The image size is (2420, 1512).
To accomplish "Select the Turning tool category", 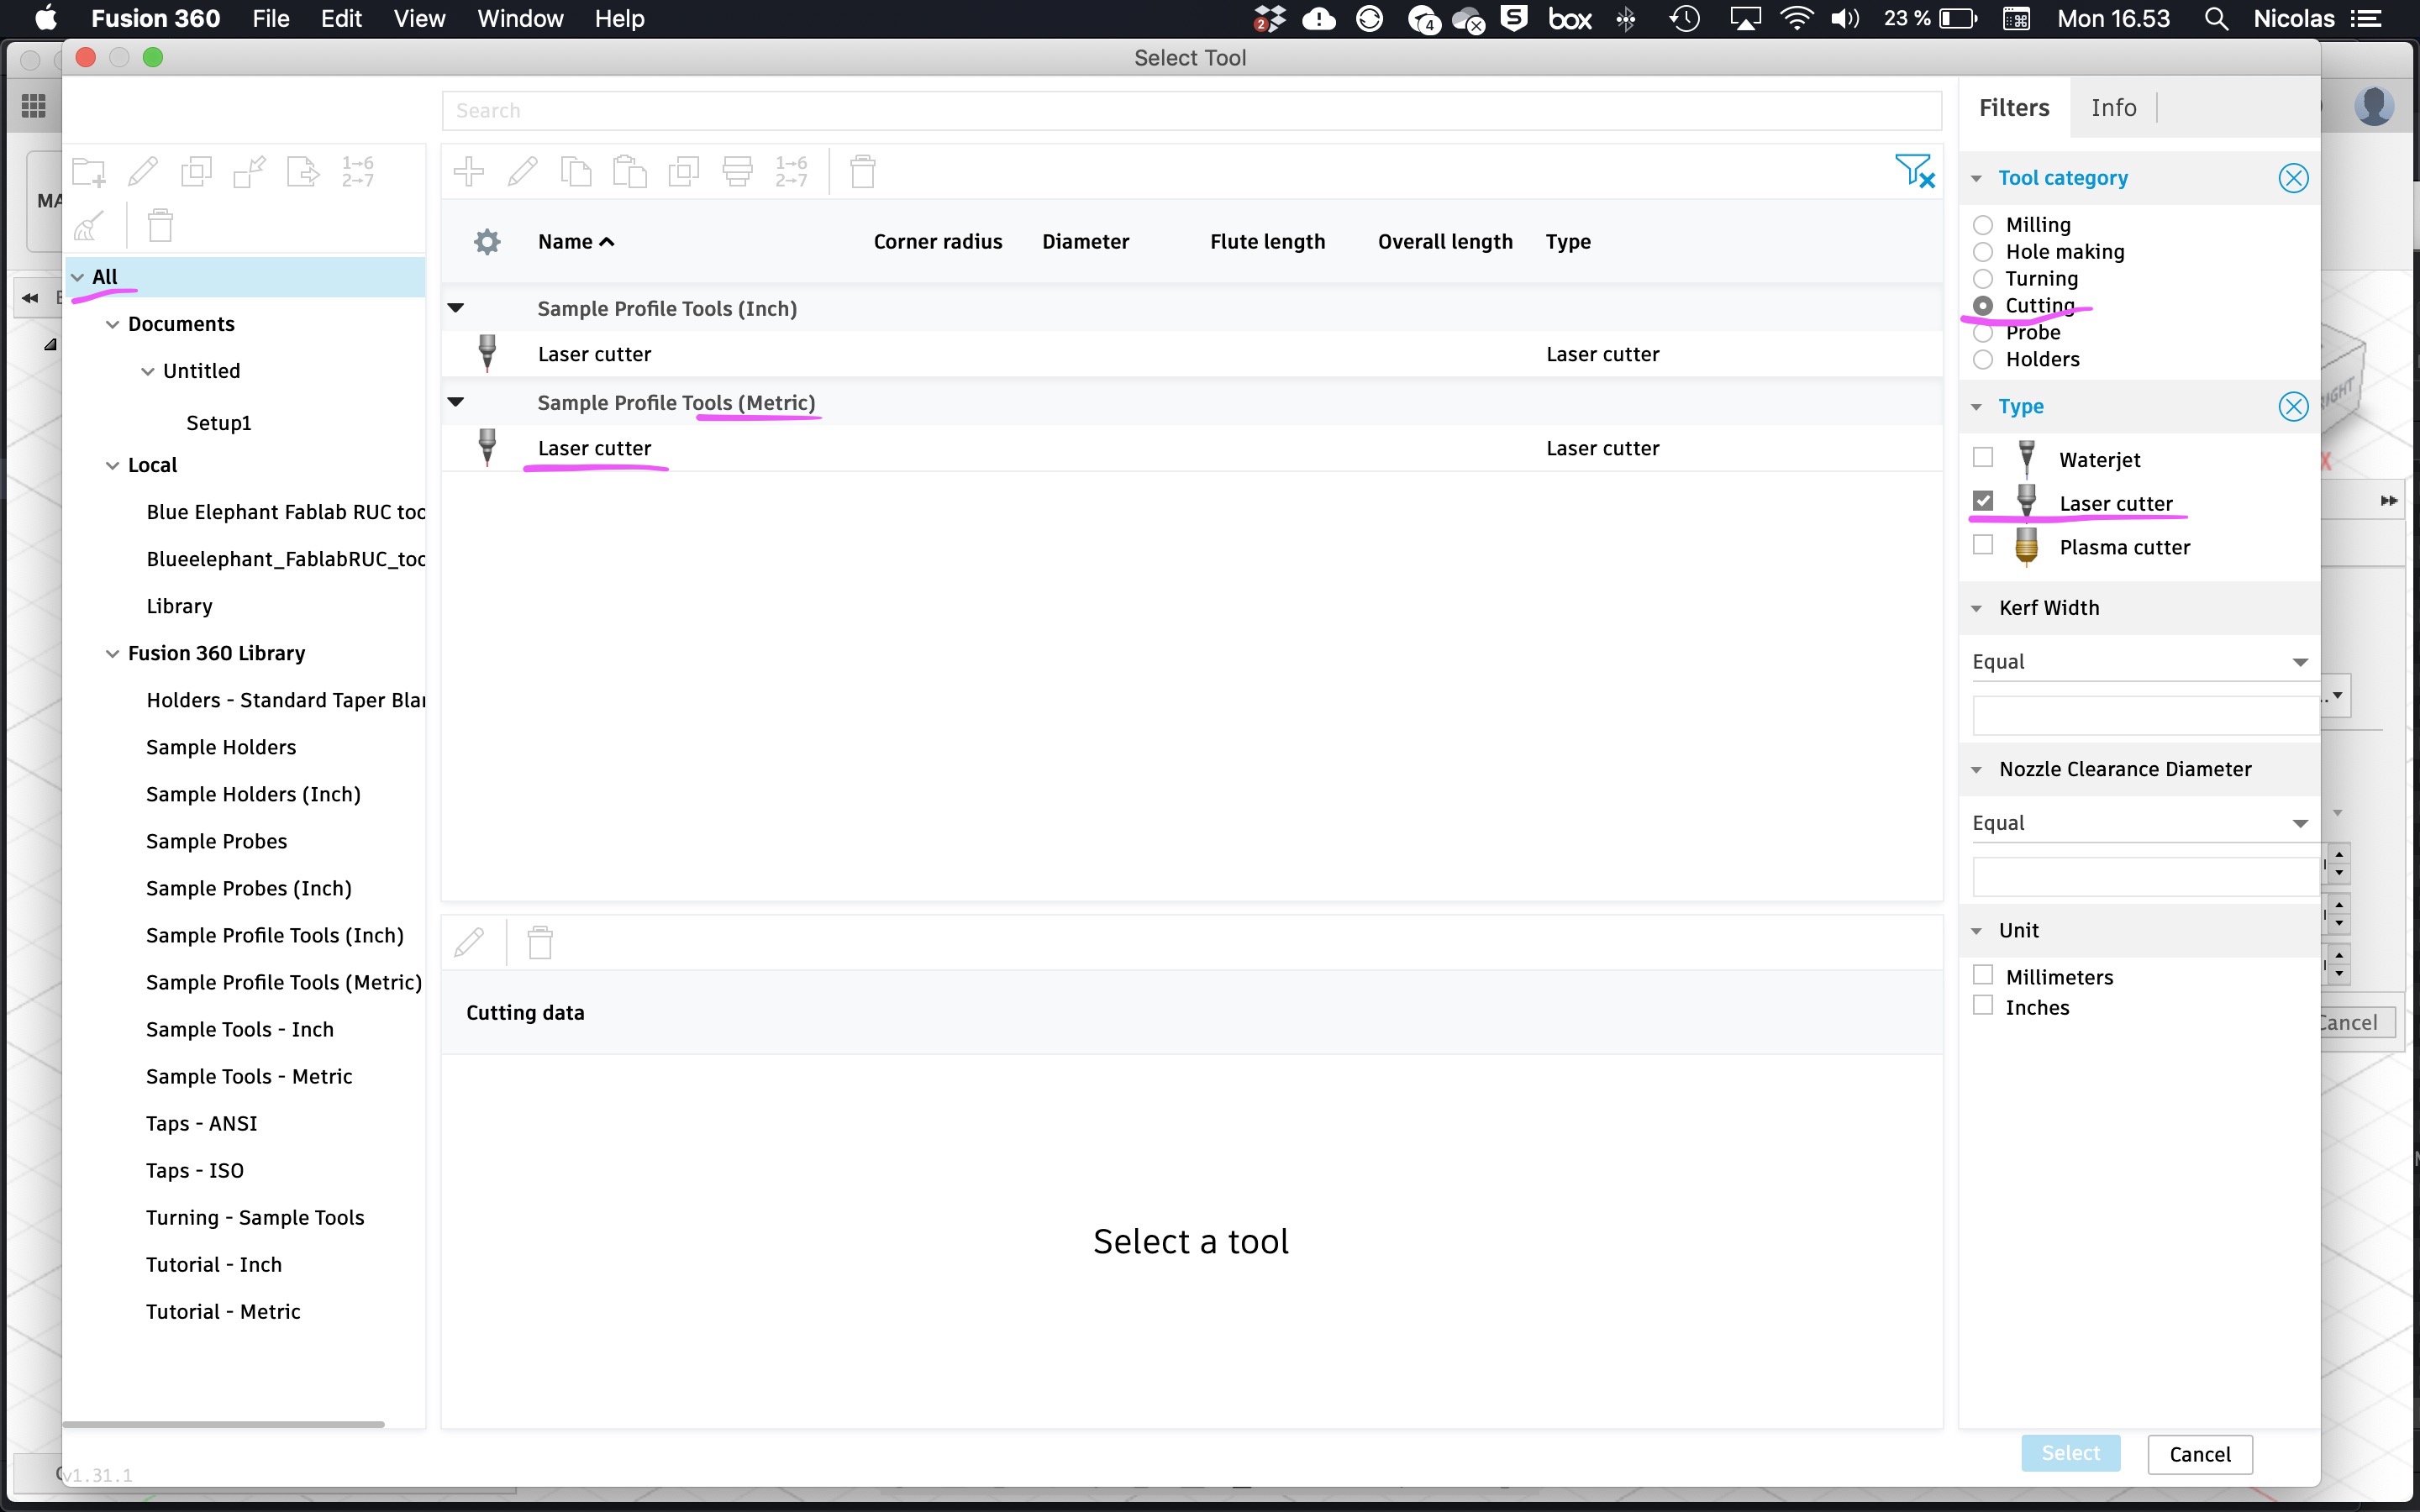I will coord(1983,279).
